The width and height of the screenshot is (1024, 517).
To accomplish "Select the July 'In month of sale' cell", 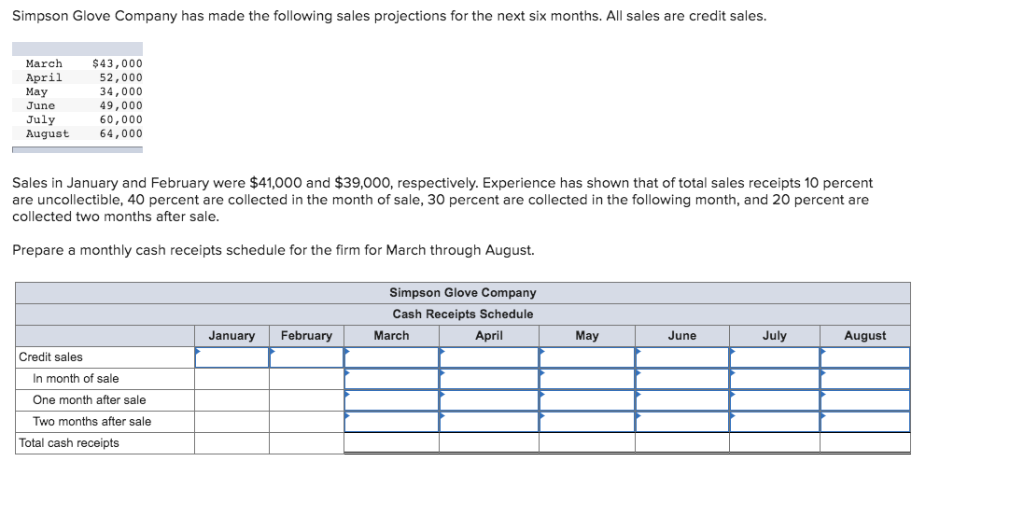I will pyautogui.click(x=774, y=379).
